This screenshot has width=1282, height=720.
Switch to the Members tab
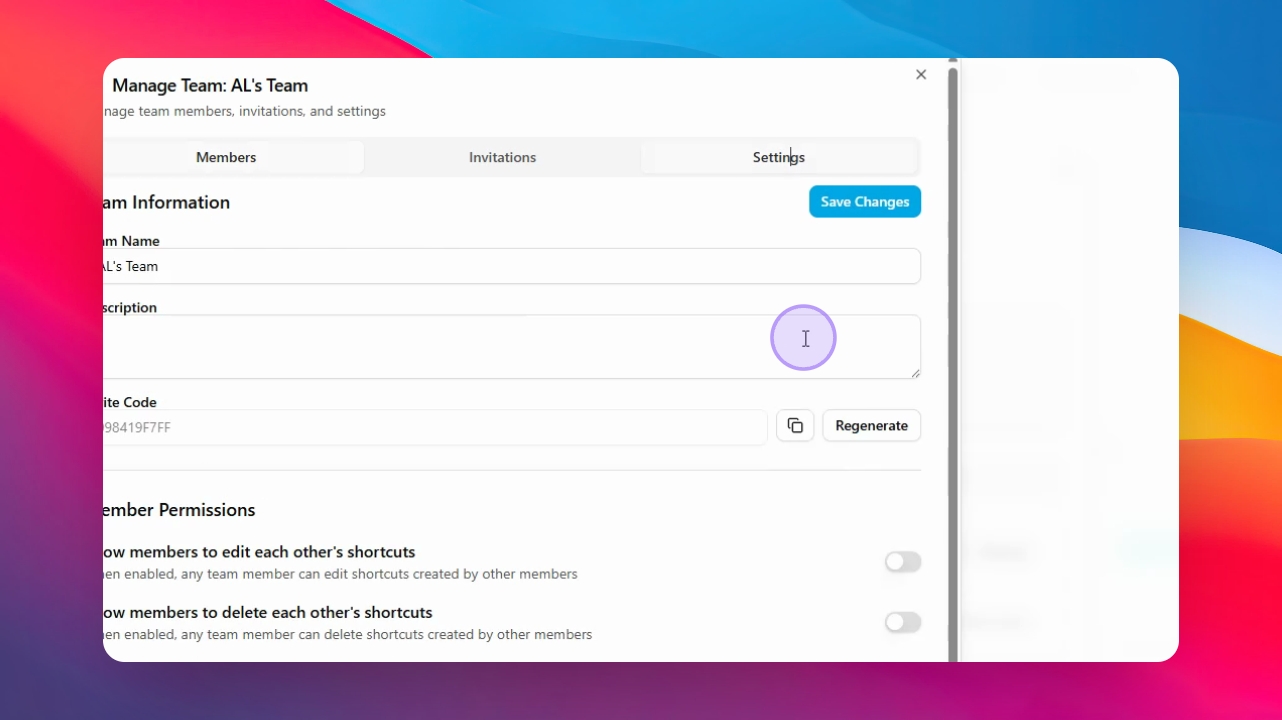tap(226, 157)
